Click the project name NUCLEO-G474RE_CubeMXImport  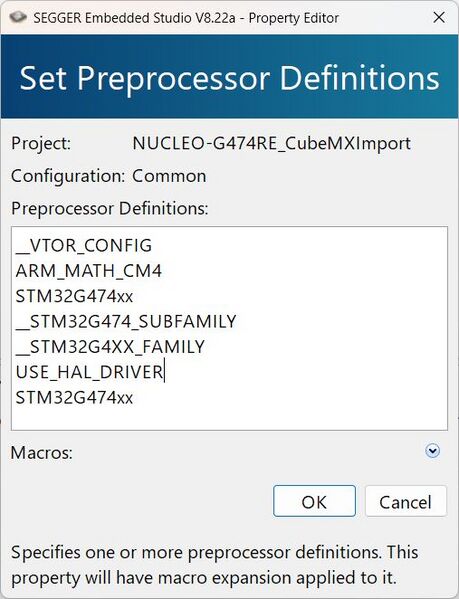[272, 143]
